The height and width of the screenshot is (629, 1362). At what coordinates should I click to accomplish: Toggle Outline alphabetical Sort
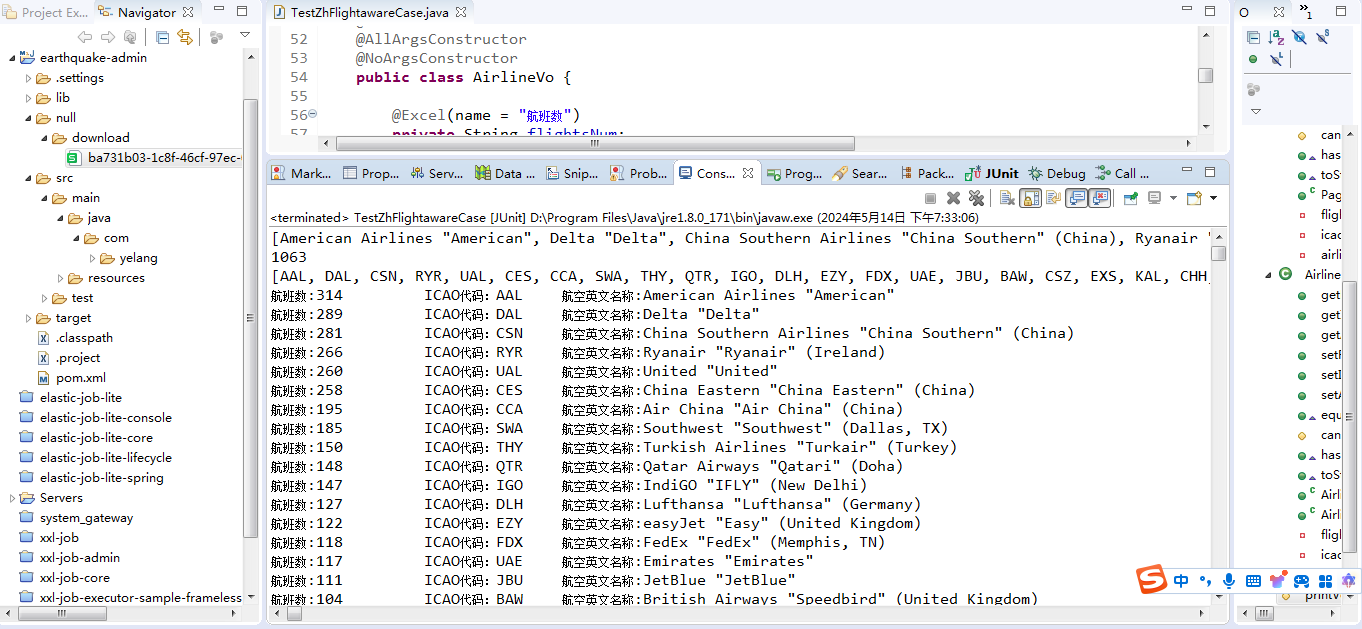(x=1276, y=37)
